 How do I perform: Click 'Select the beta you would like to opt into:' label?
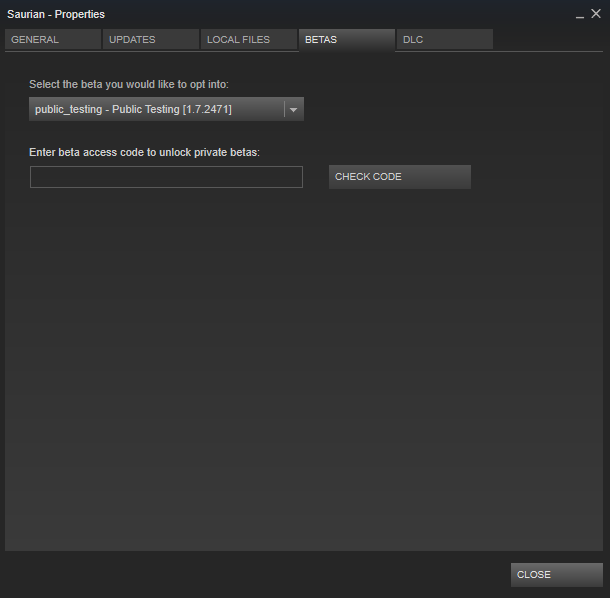129,84
